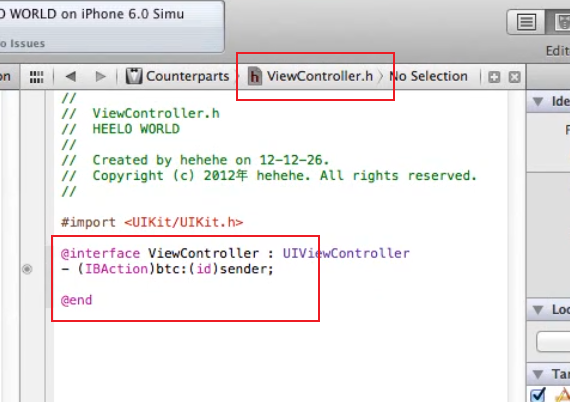This screenshot has width=570, height=402.
Task: Toggle the Target Membership checkbox
Action: point(538,395)
